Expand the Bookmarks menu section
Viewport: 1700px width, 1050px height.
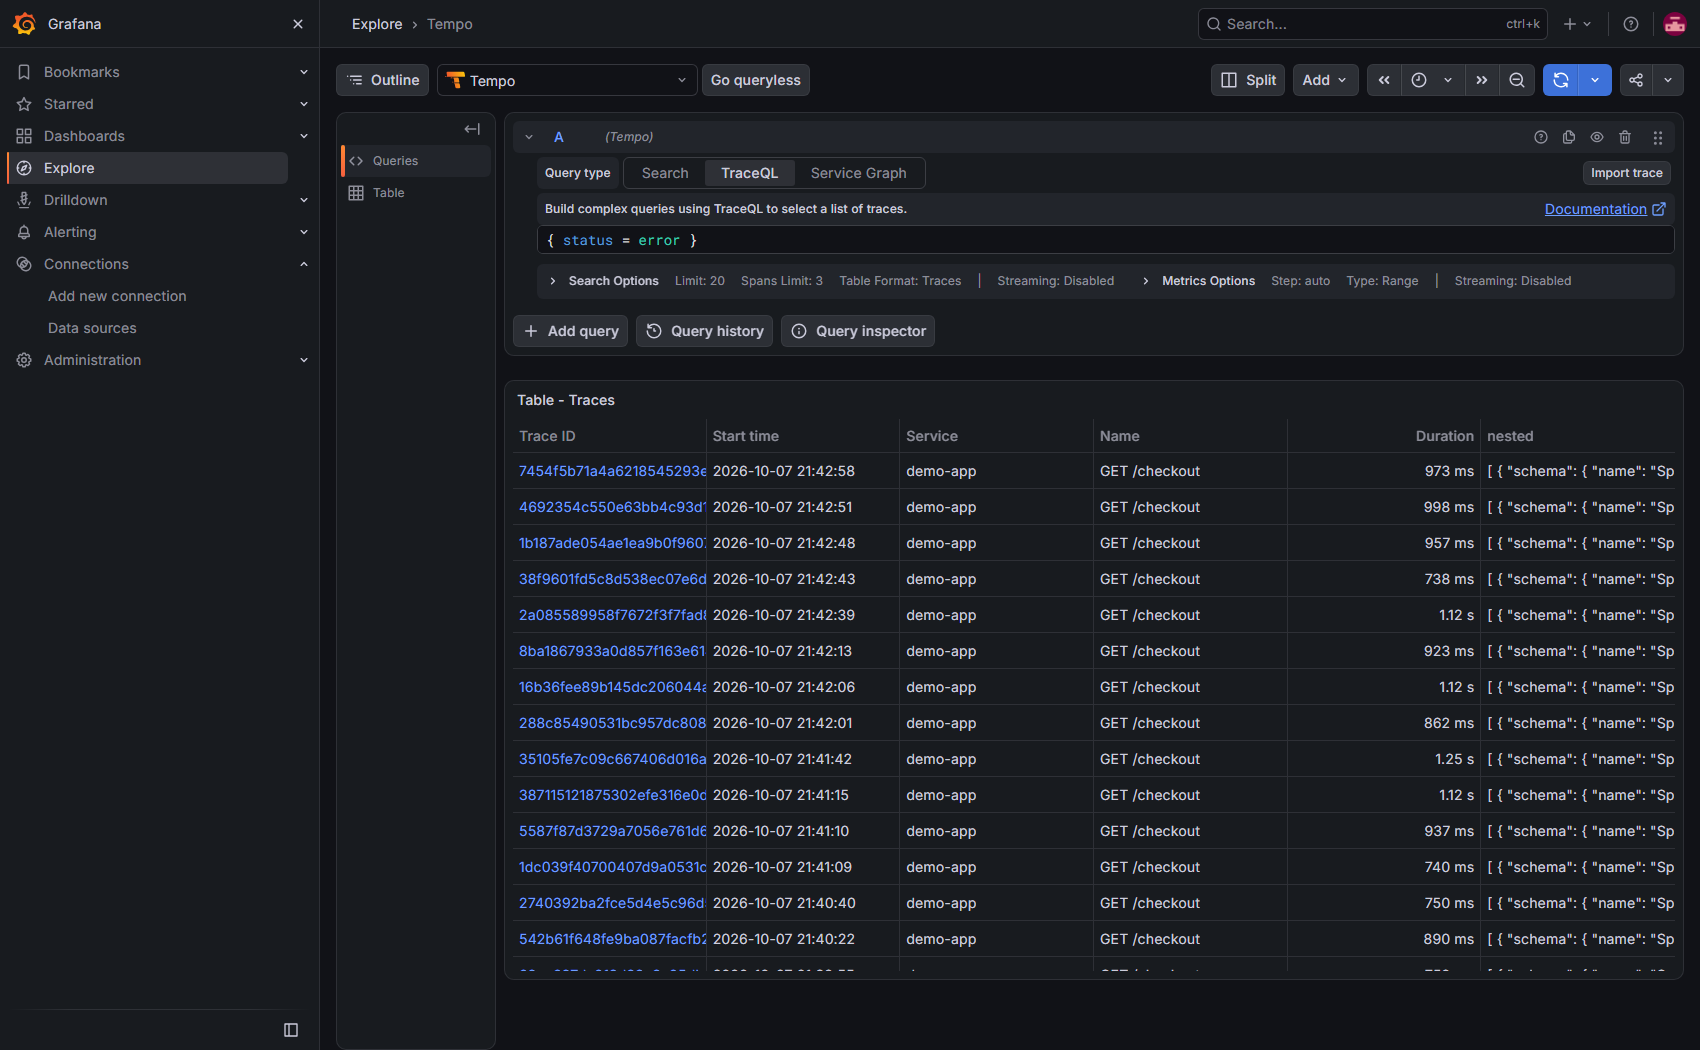point(304,72)
